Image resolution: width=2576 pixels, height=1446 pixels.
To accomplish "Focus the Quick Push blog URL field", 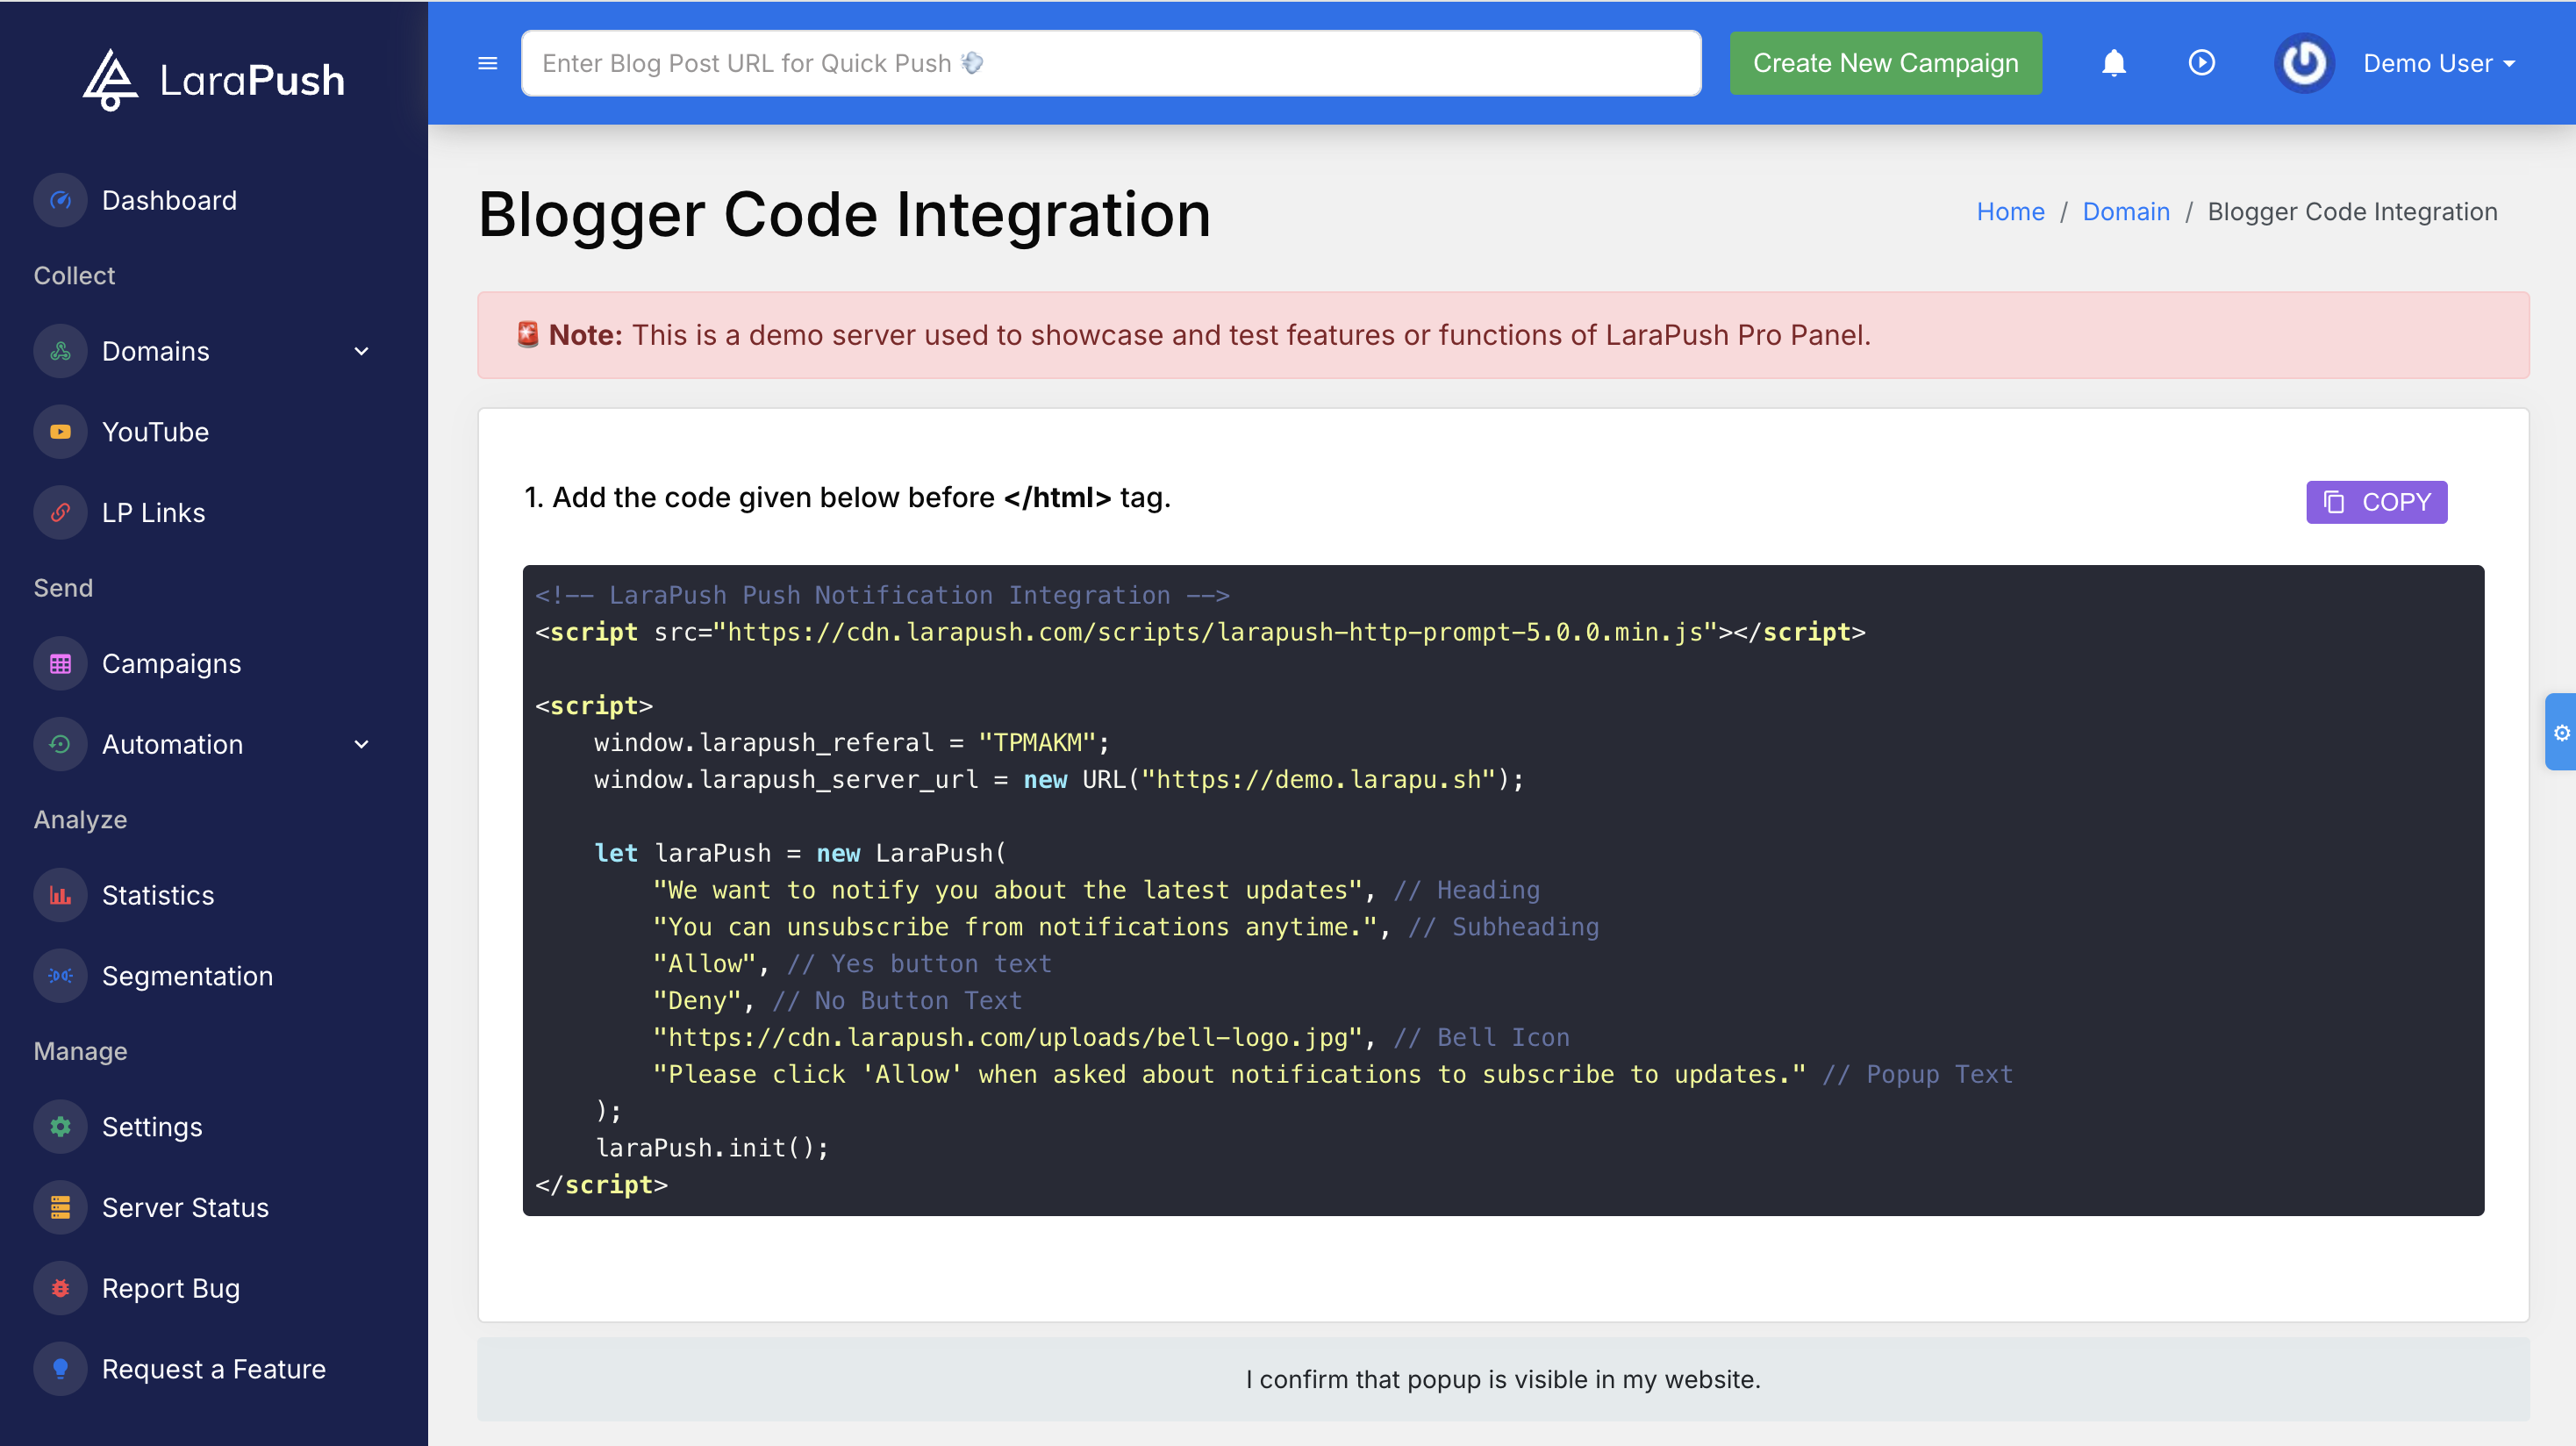I will click(x=1111, y=63).
